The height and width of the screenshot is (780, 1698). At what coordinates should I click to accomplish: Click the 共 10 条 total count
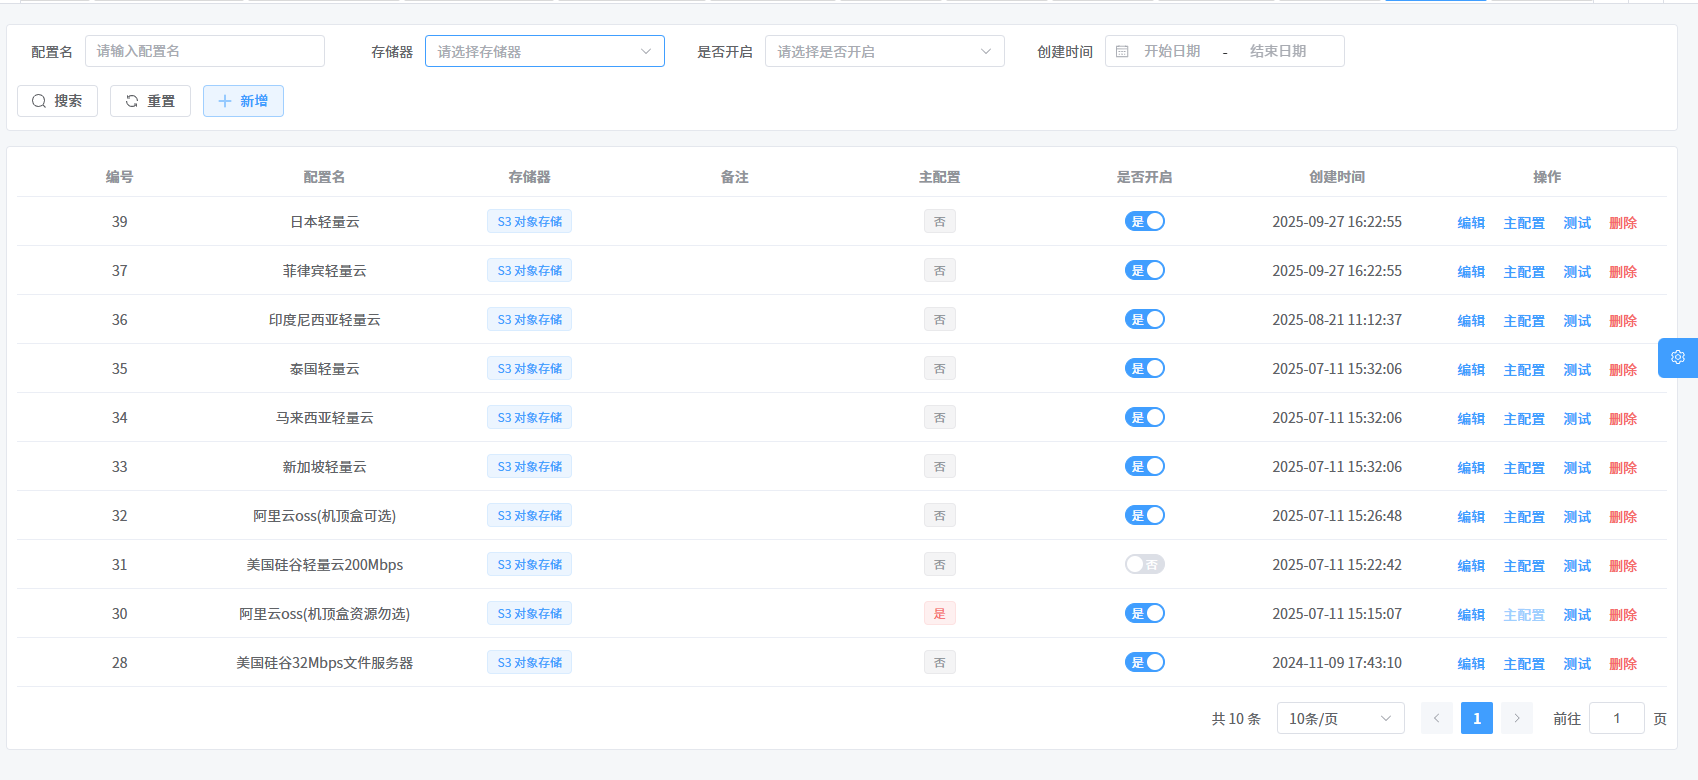point(1236,718)
